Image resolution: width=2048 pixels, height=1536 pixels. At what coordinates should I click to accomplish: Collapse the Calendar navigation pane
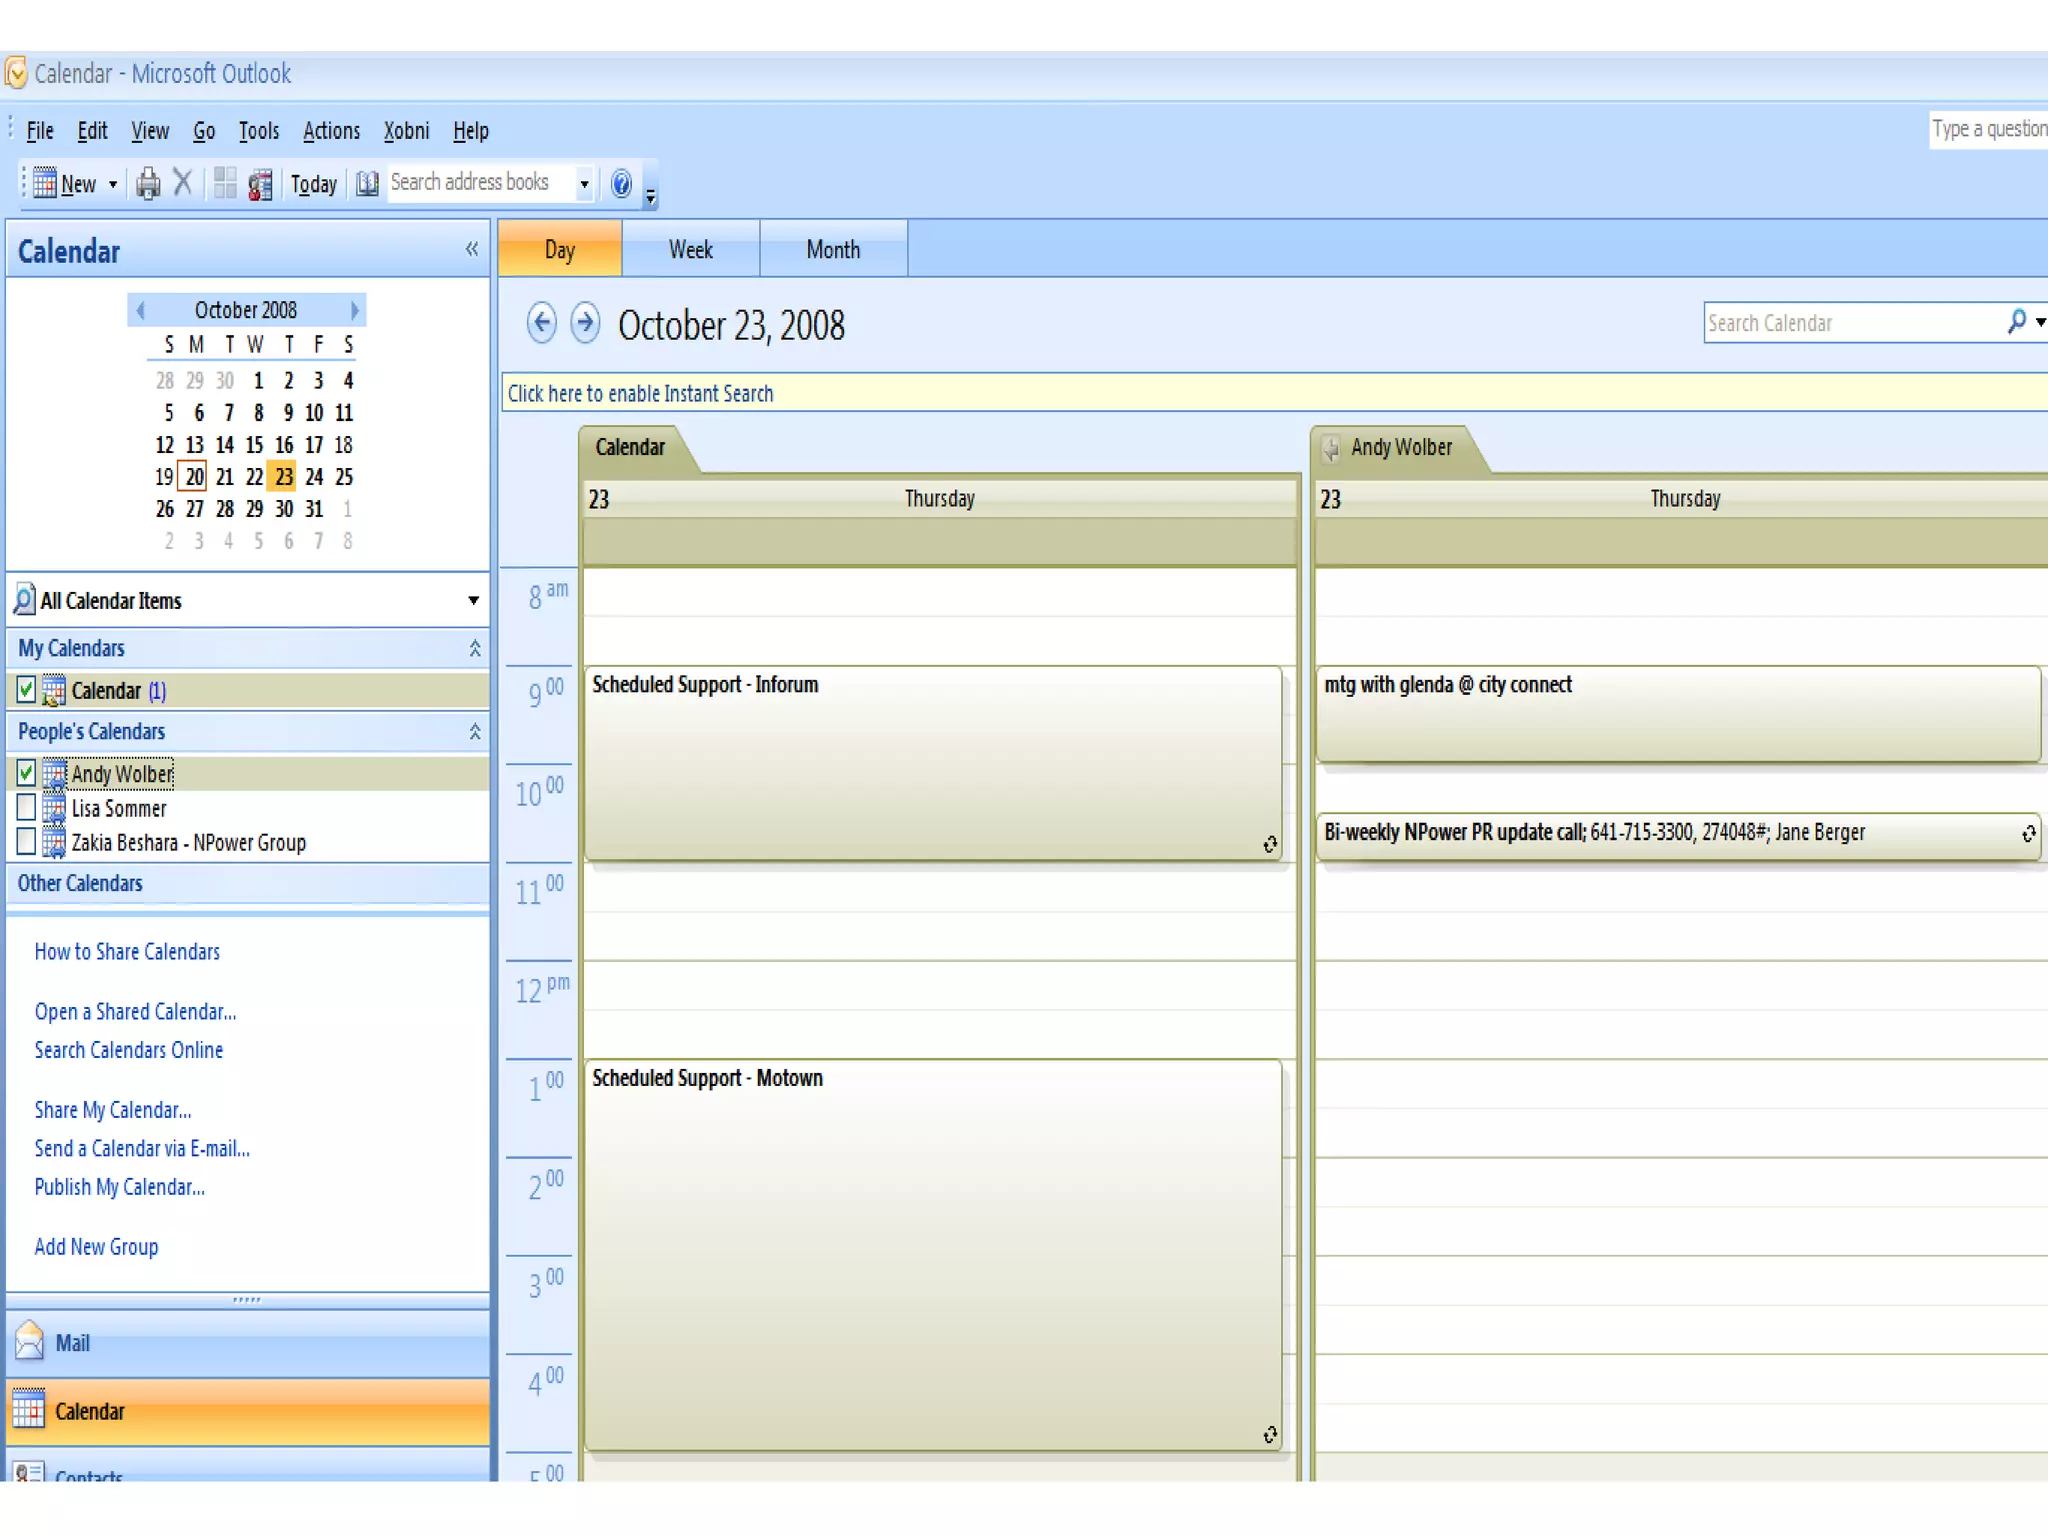pyautogui.click(x=472, y=249)
